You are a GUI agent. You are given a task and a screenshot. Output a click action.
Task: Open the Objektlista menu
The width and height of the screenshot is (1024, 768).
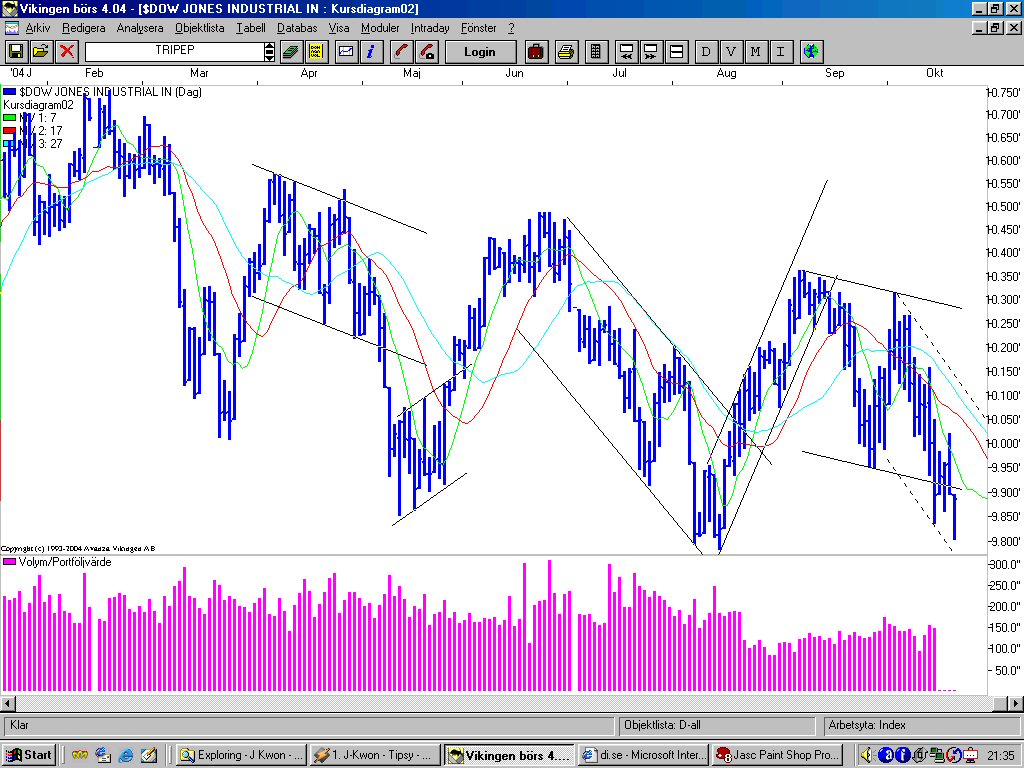pos(199,28)
